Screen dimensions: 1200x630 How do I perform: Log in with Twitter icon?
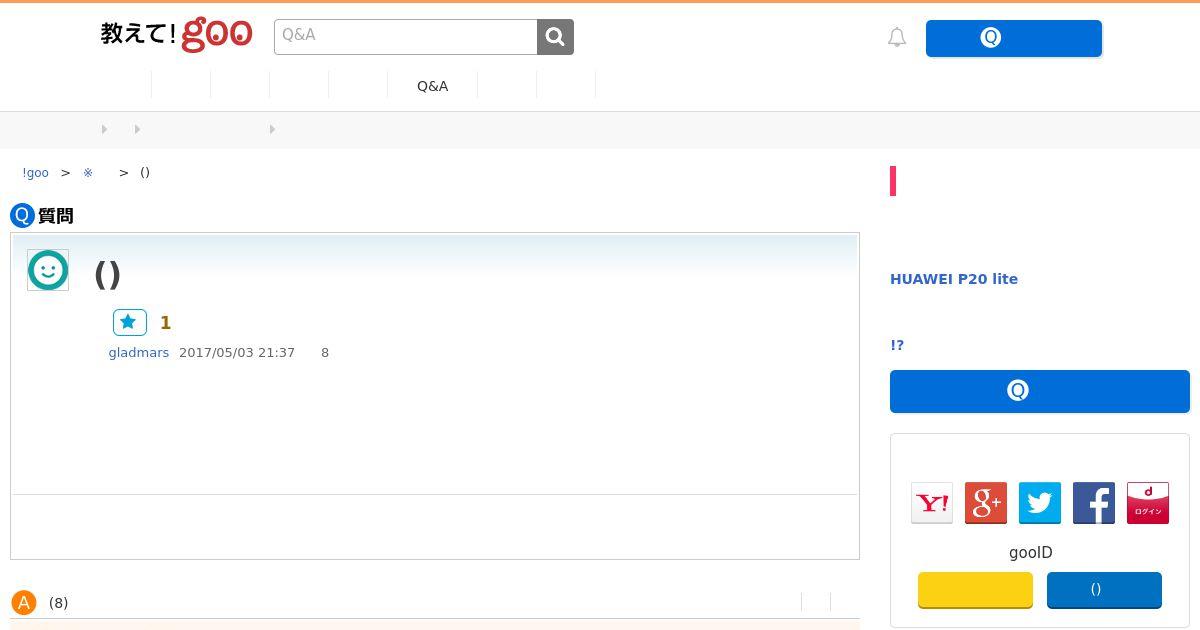click(x=1040, y=503)
